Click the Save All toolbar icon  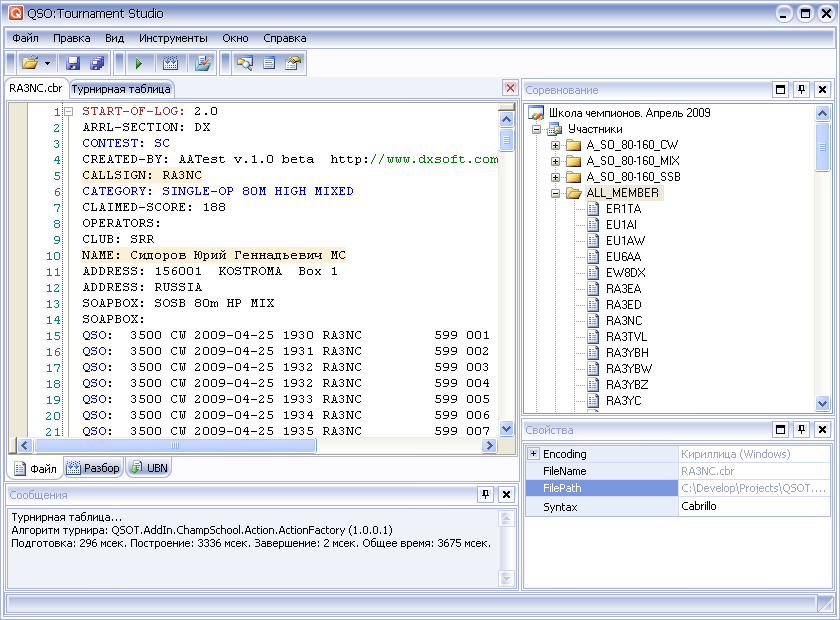tap(97, 63)
